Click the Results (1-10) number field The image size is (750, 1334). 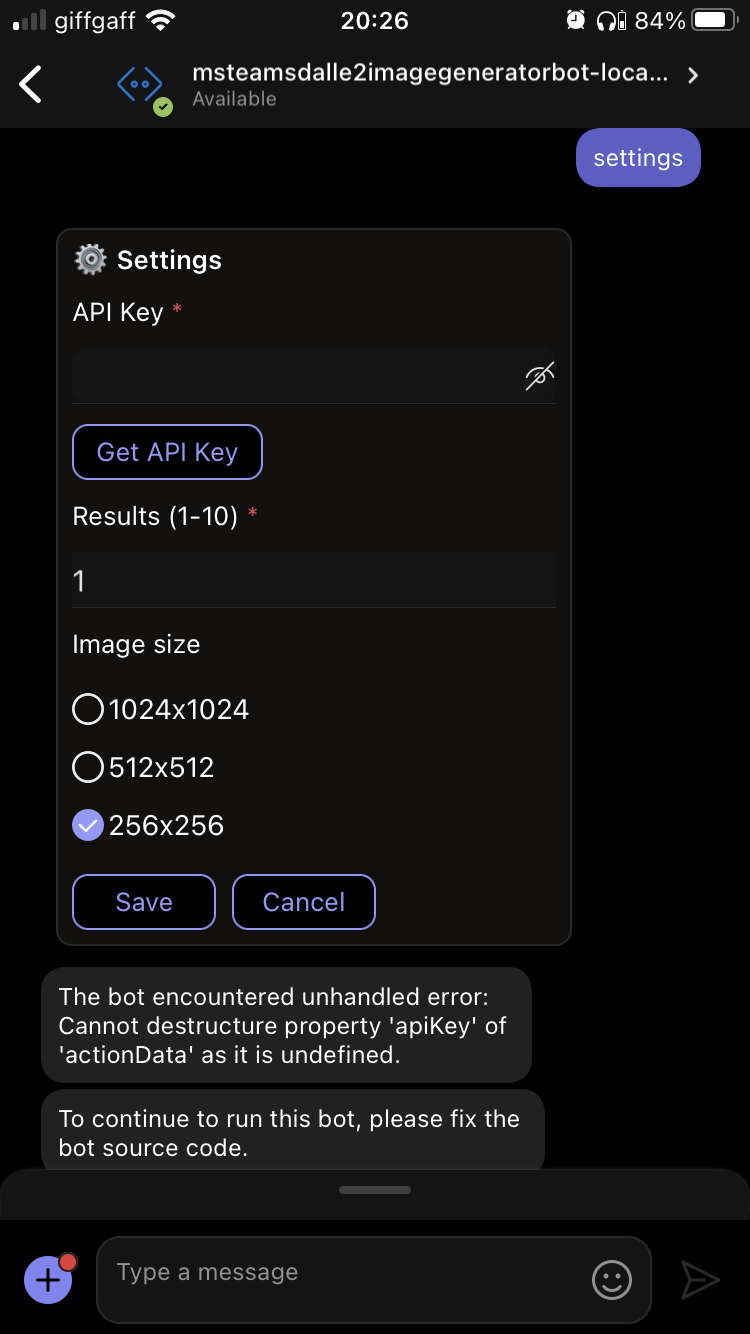coord(313,580)
